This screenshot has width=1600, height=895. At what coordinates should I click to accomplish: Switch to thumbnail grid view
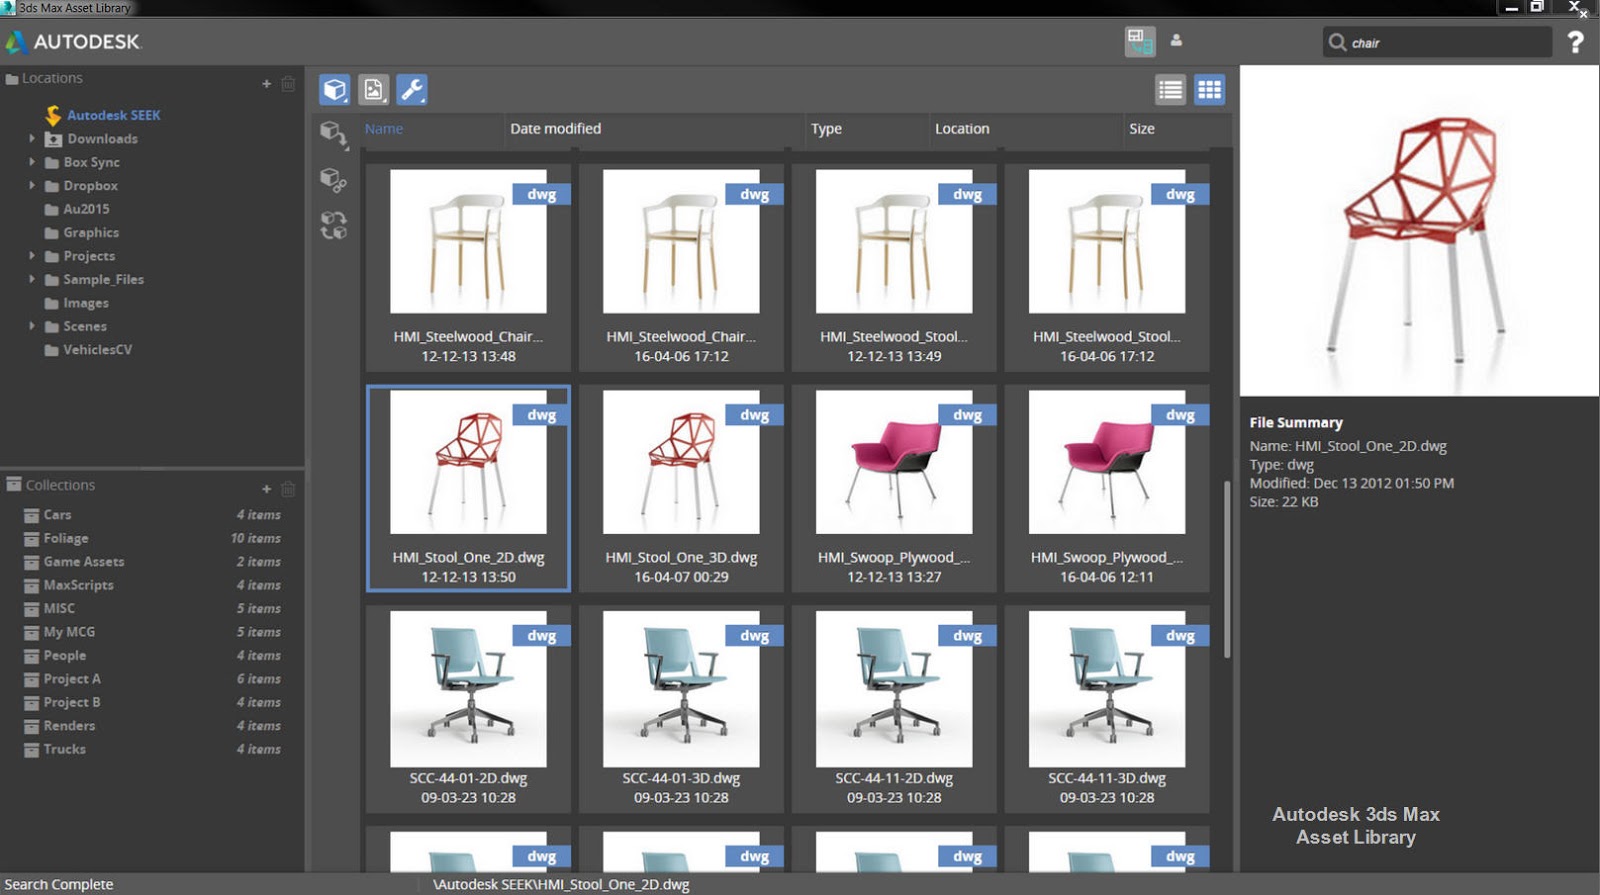(1210, 90)
